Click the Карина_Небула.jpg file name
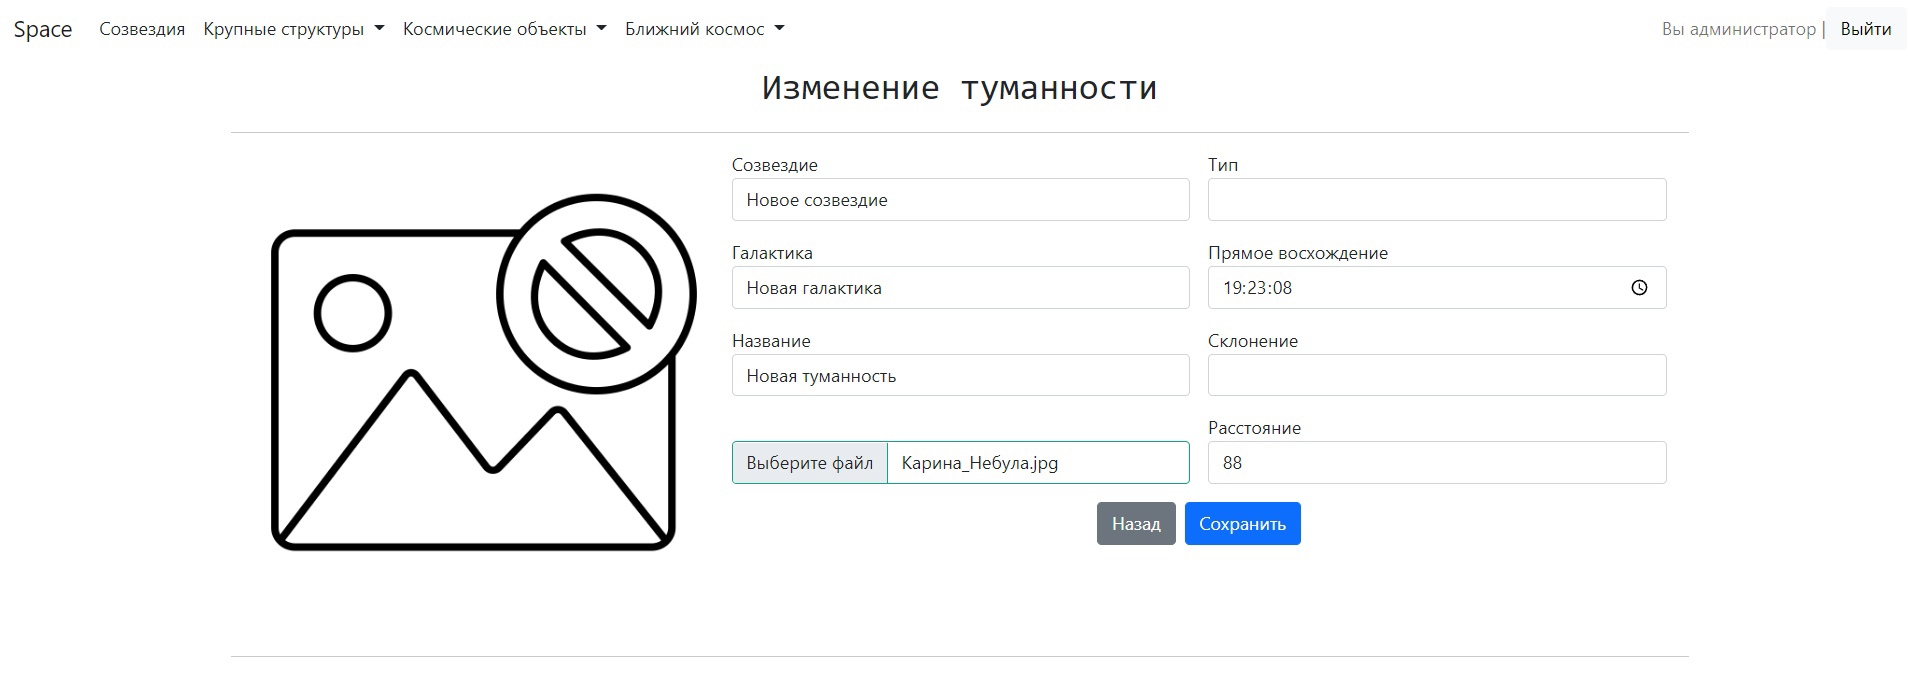Viewport: 1920px width, 684px height. tap(980, 463)
